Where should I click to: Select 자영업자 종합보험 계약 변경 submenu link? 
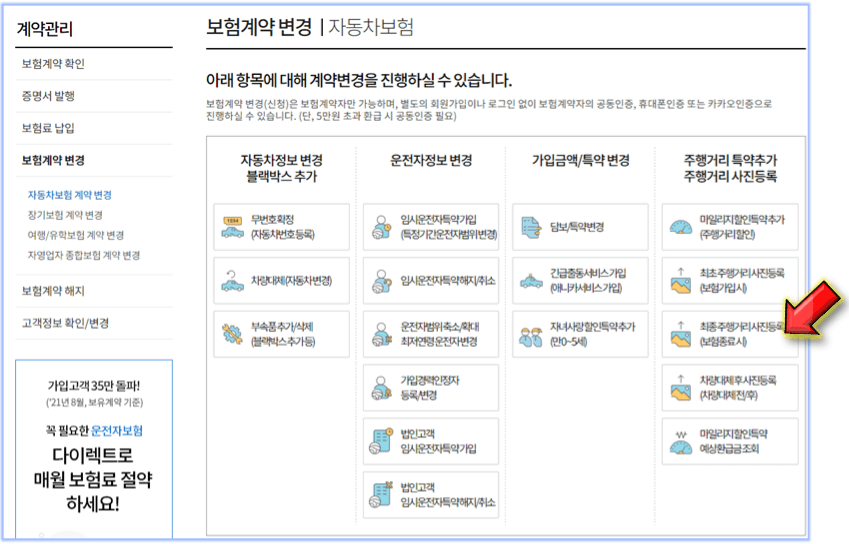84,255
